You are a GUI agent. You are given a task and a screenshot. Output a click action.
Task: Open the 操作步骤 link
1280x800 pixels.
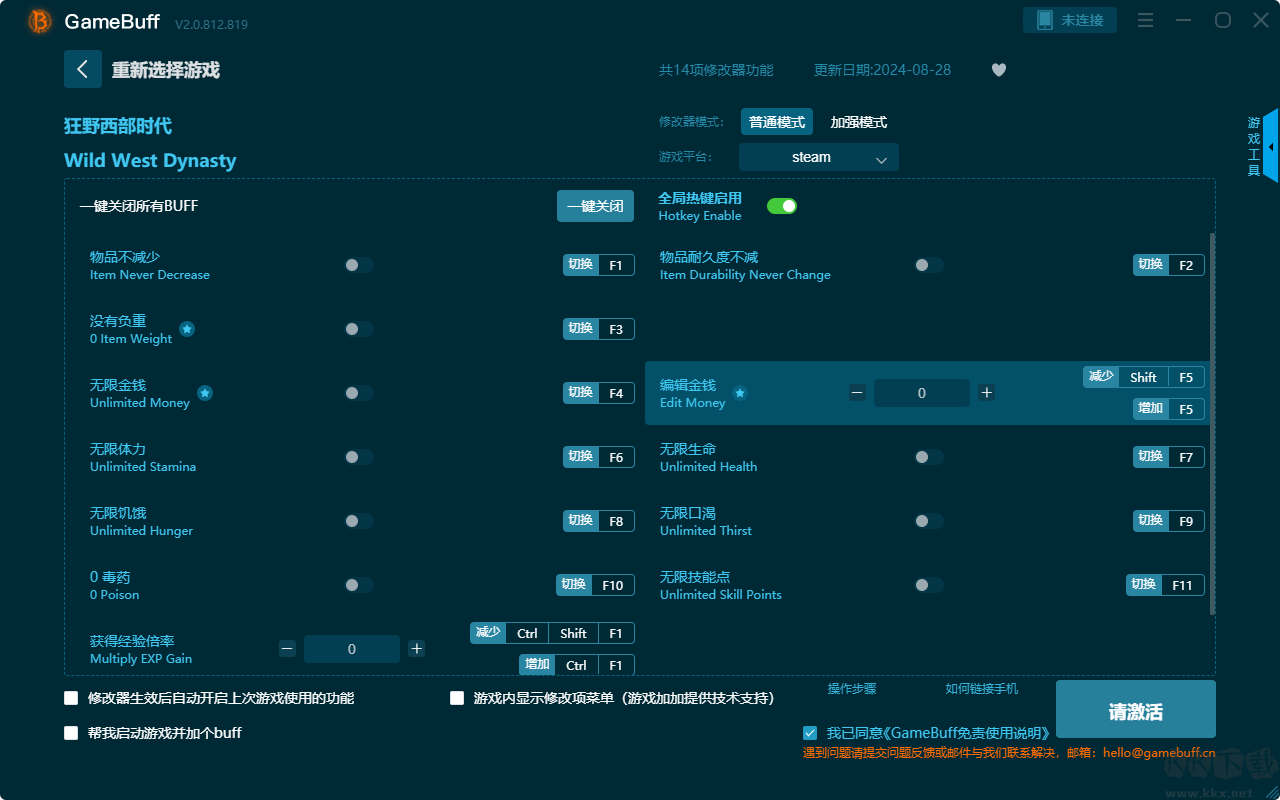(852, 689)
